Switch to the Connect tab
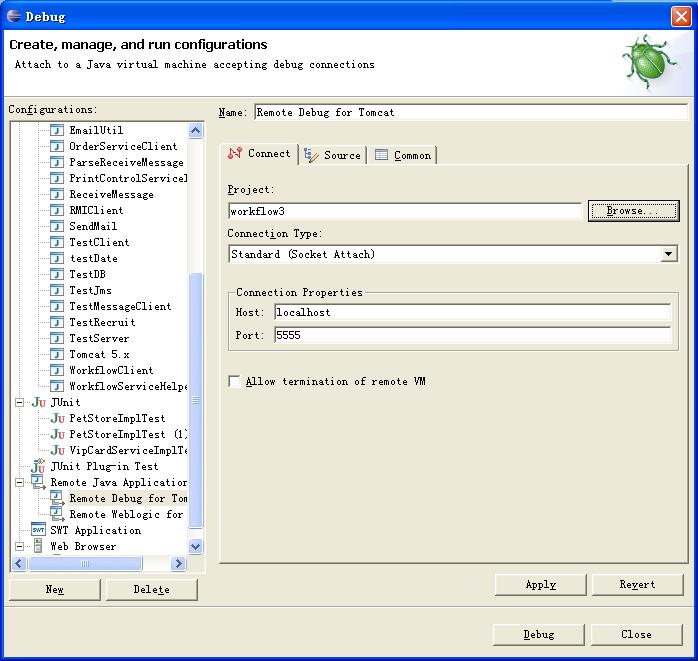The width and height of the screenshot is (698, 661). click(259, 154)
